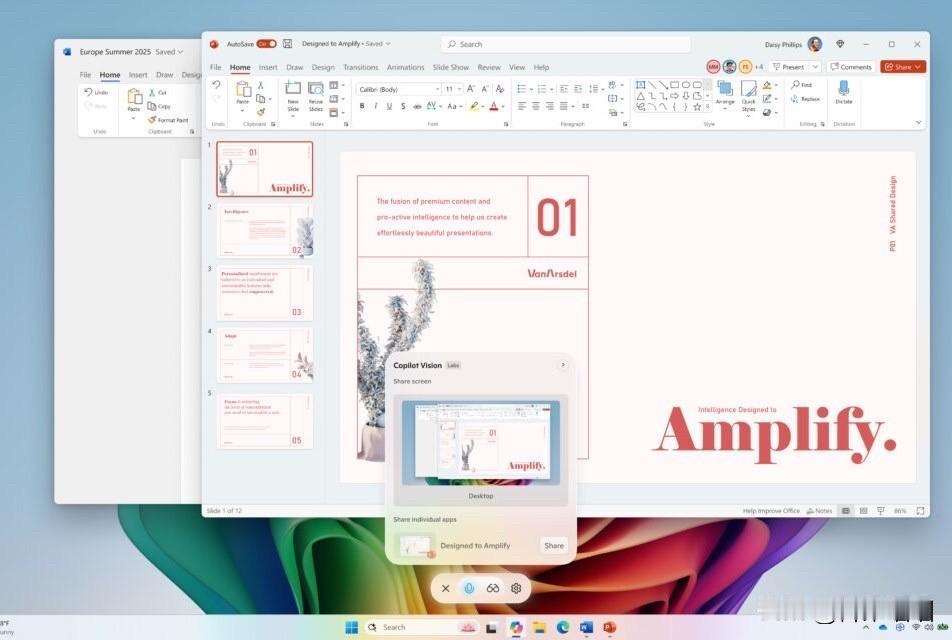This screenshot has height=640, width=952.
Task: Apply bulleted list formatting
Action: point(522,89)
